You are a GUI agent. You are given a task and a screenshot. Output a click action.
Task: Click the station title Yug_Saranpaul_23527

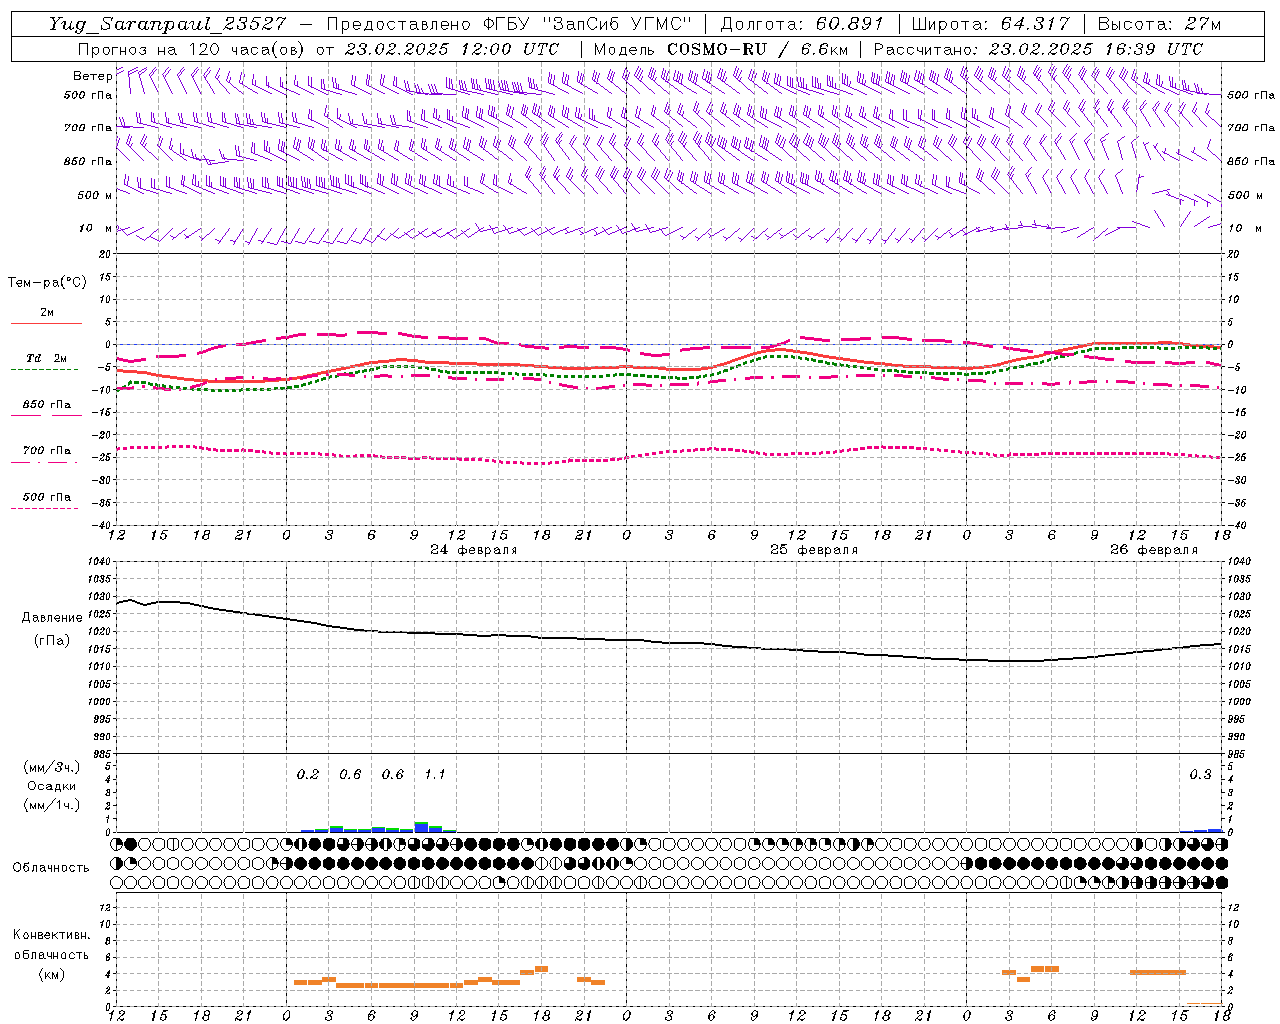pos(167,24)
